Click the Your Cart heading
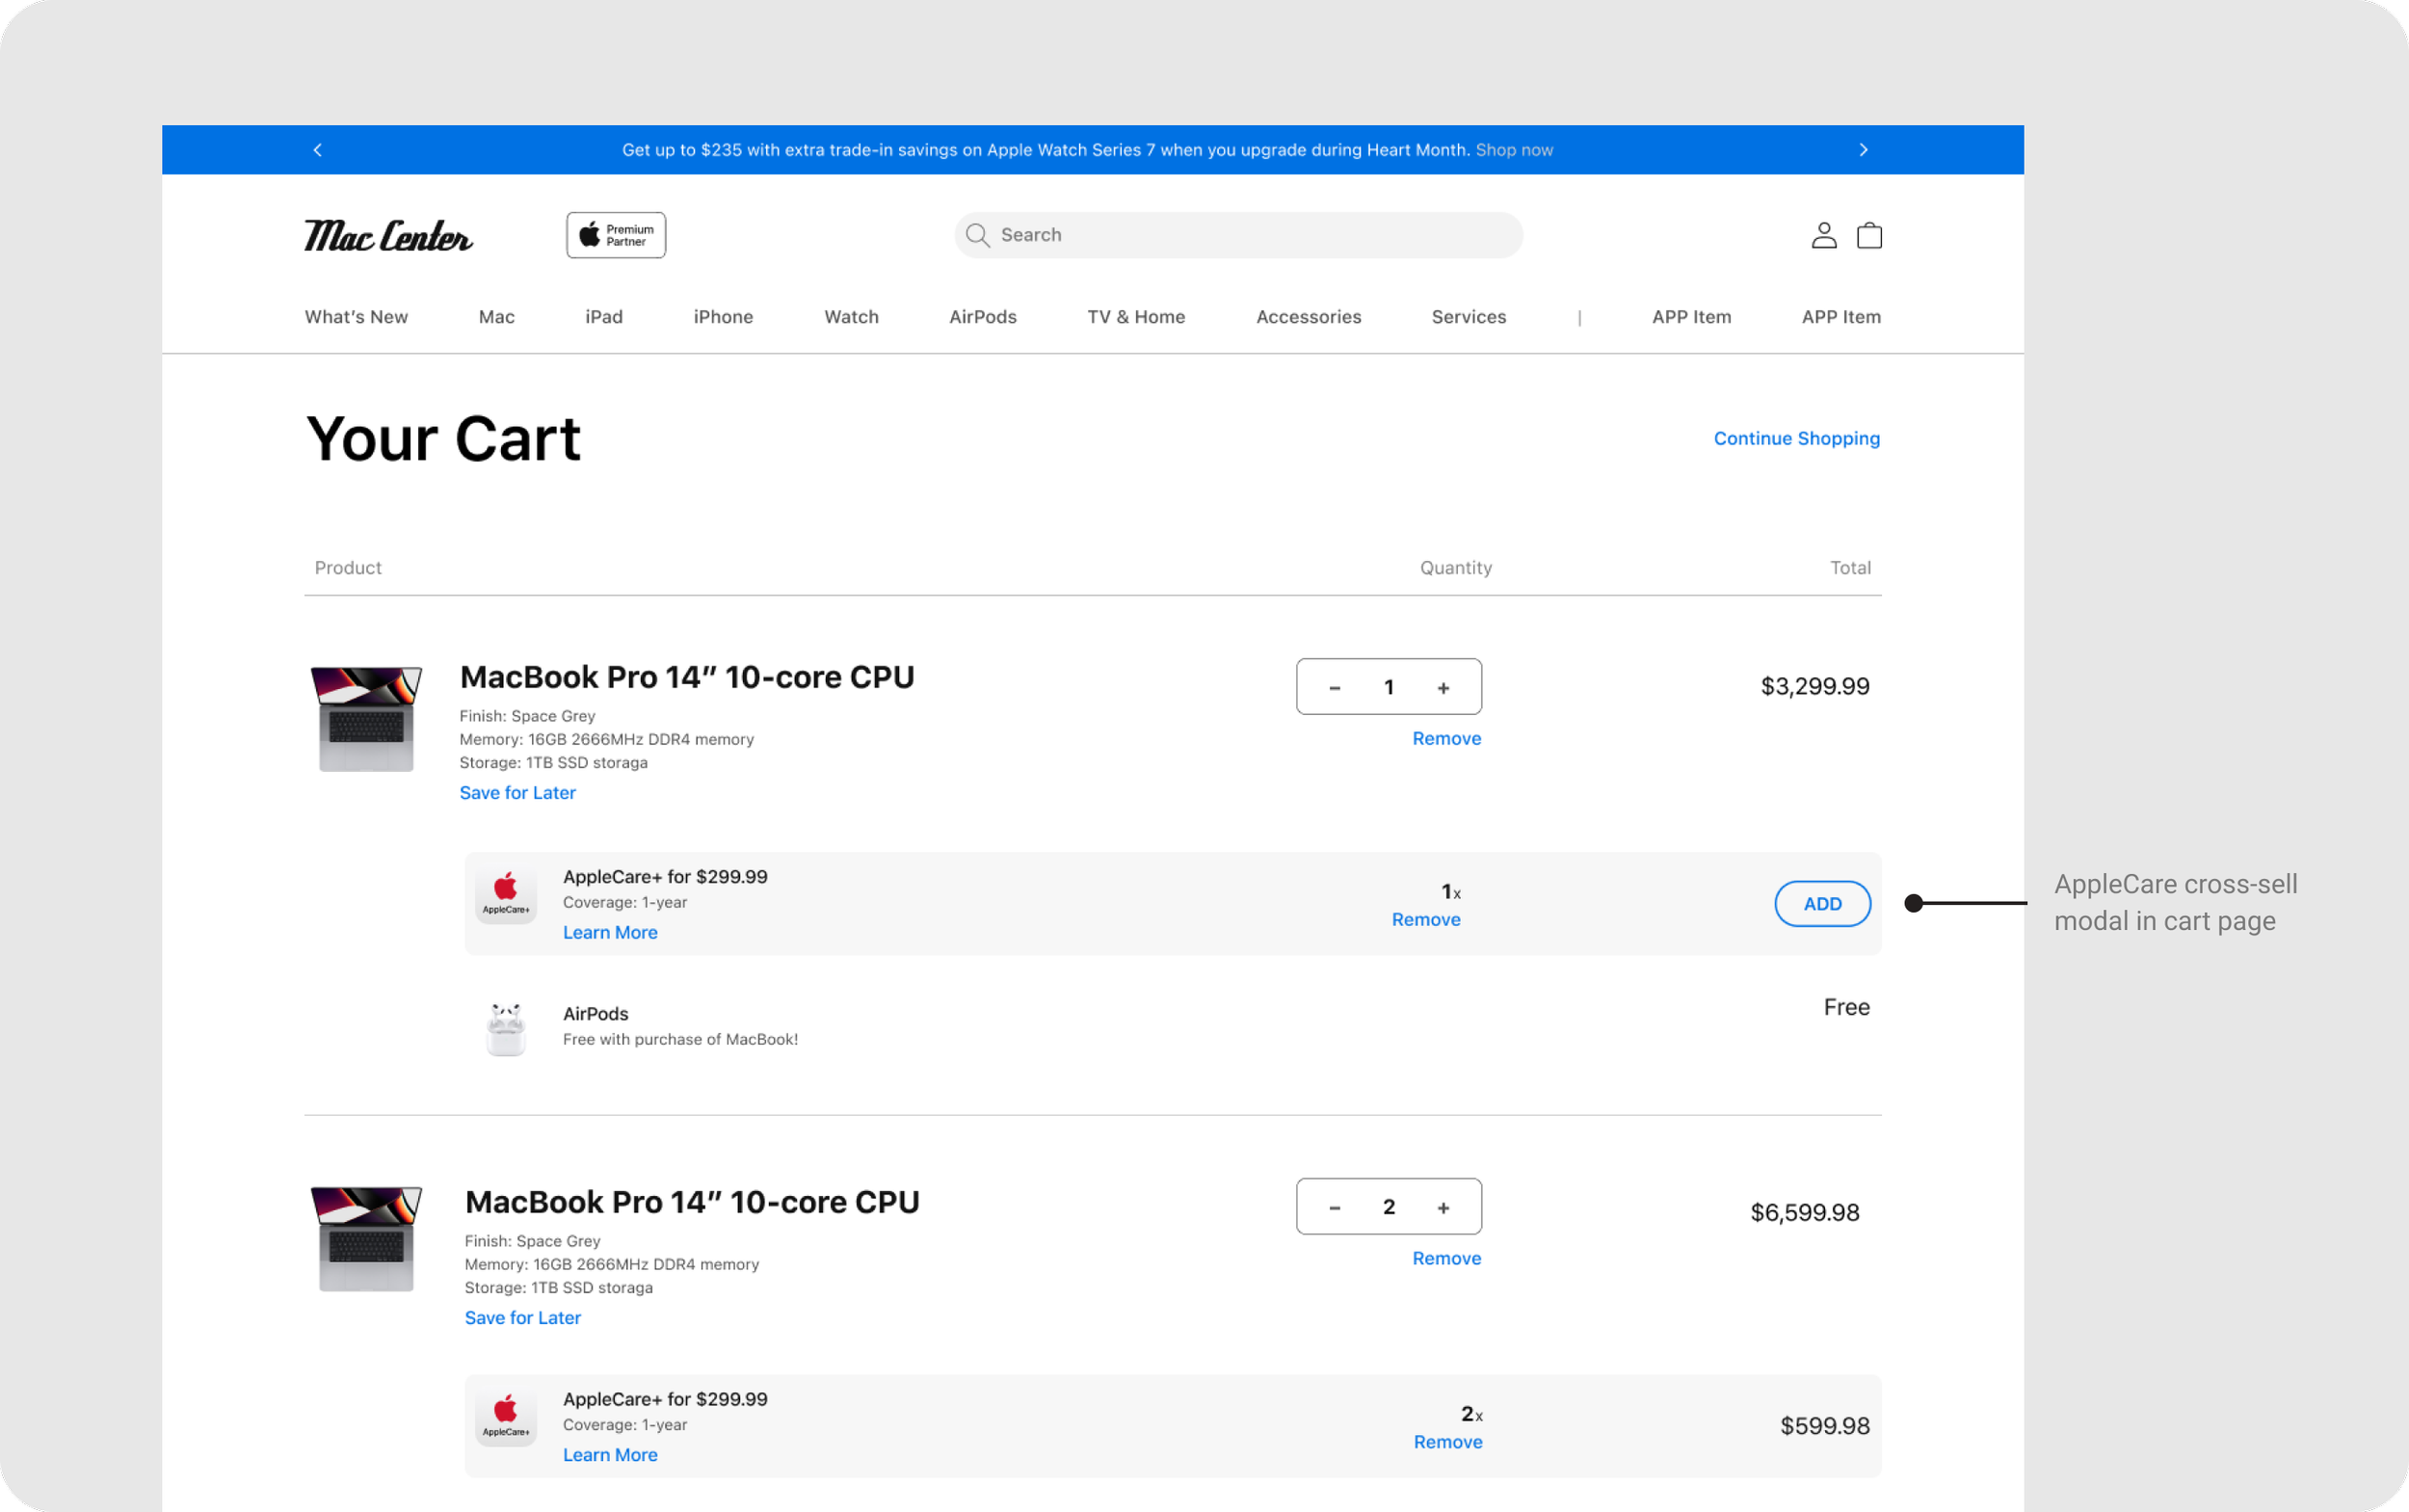 point(443,438)
